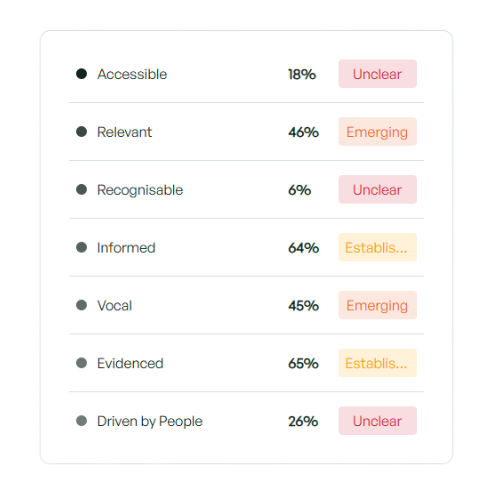Select the bullet dot next to Relevant
Screen dimensions: 500x500
pos(81,132)
